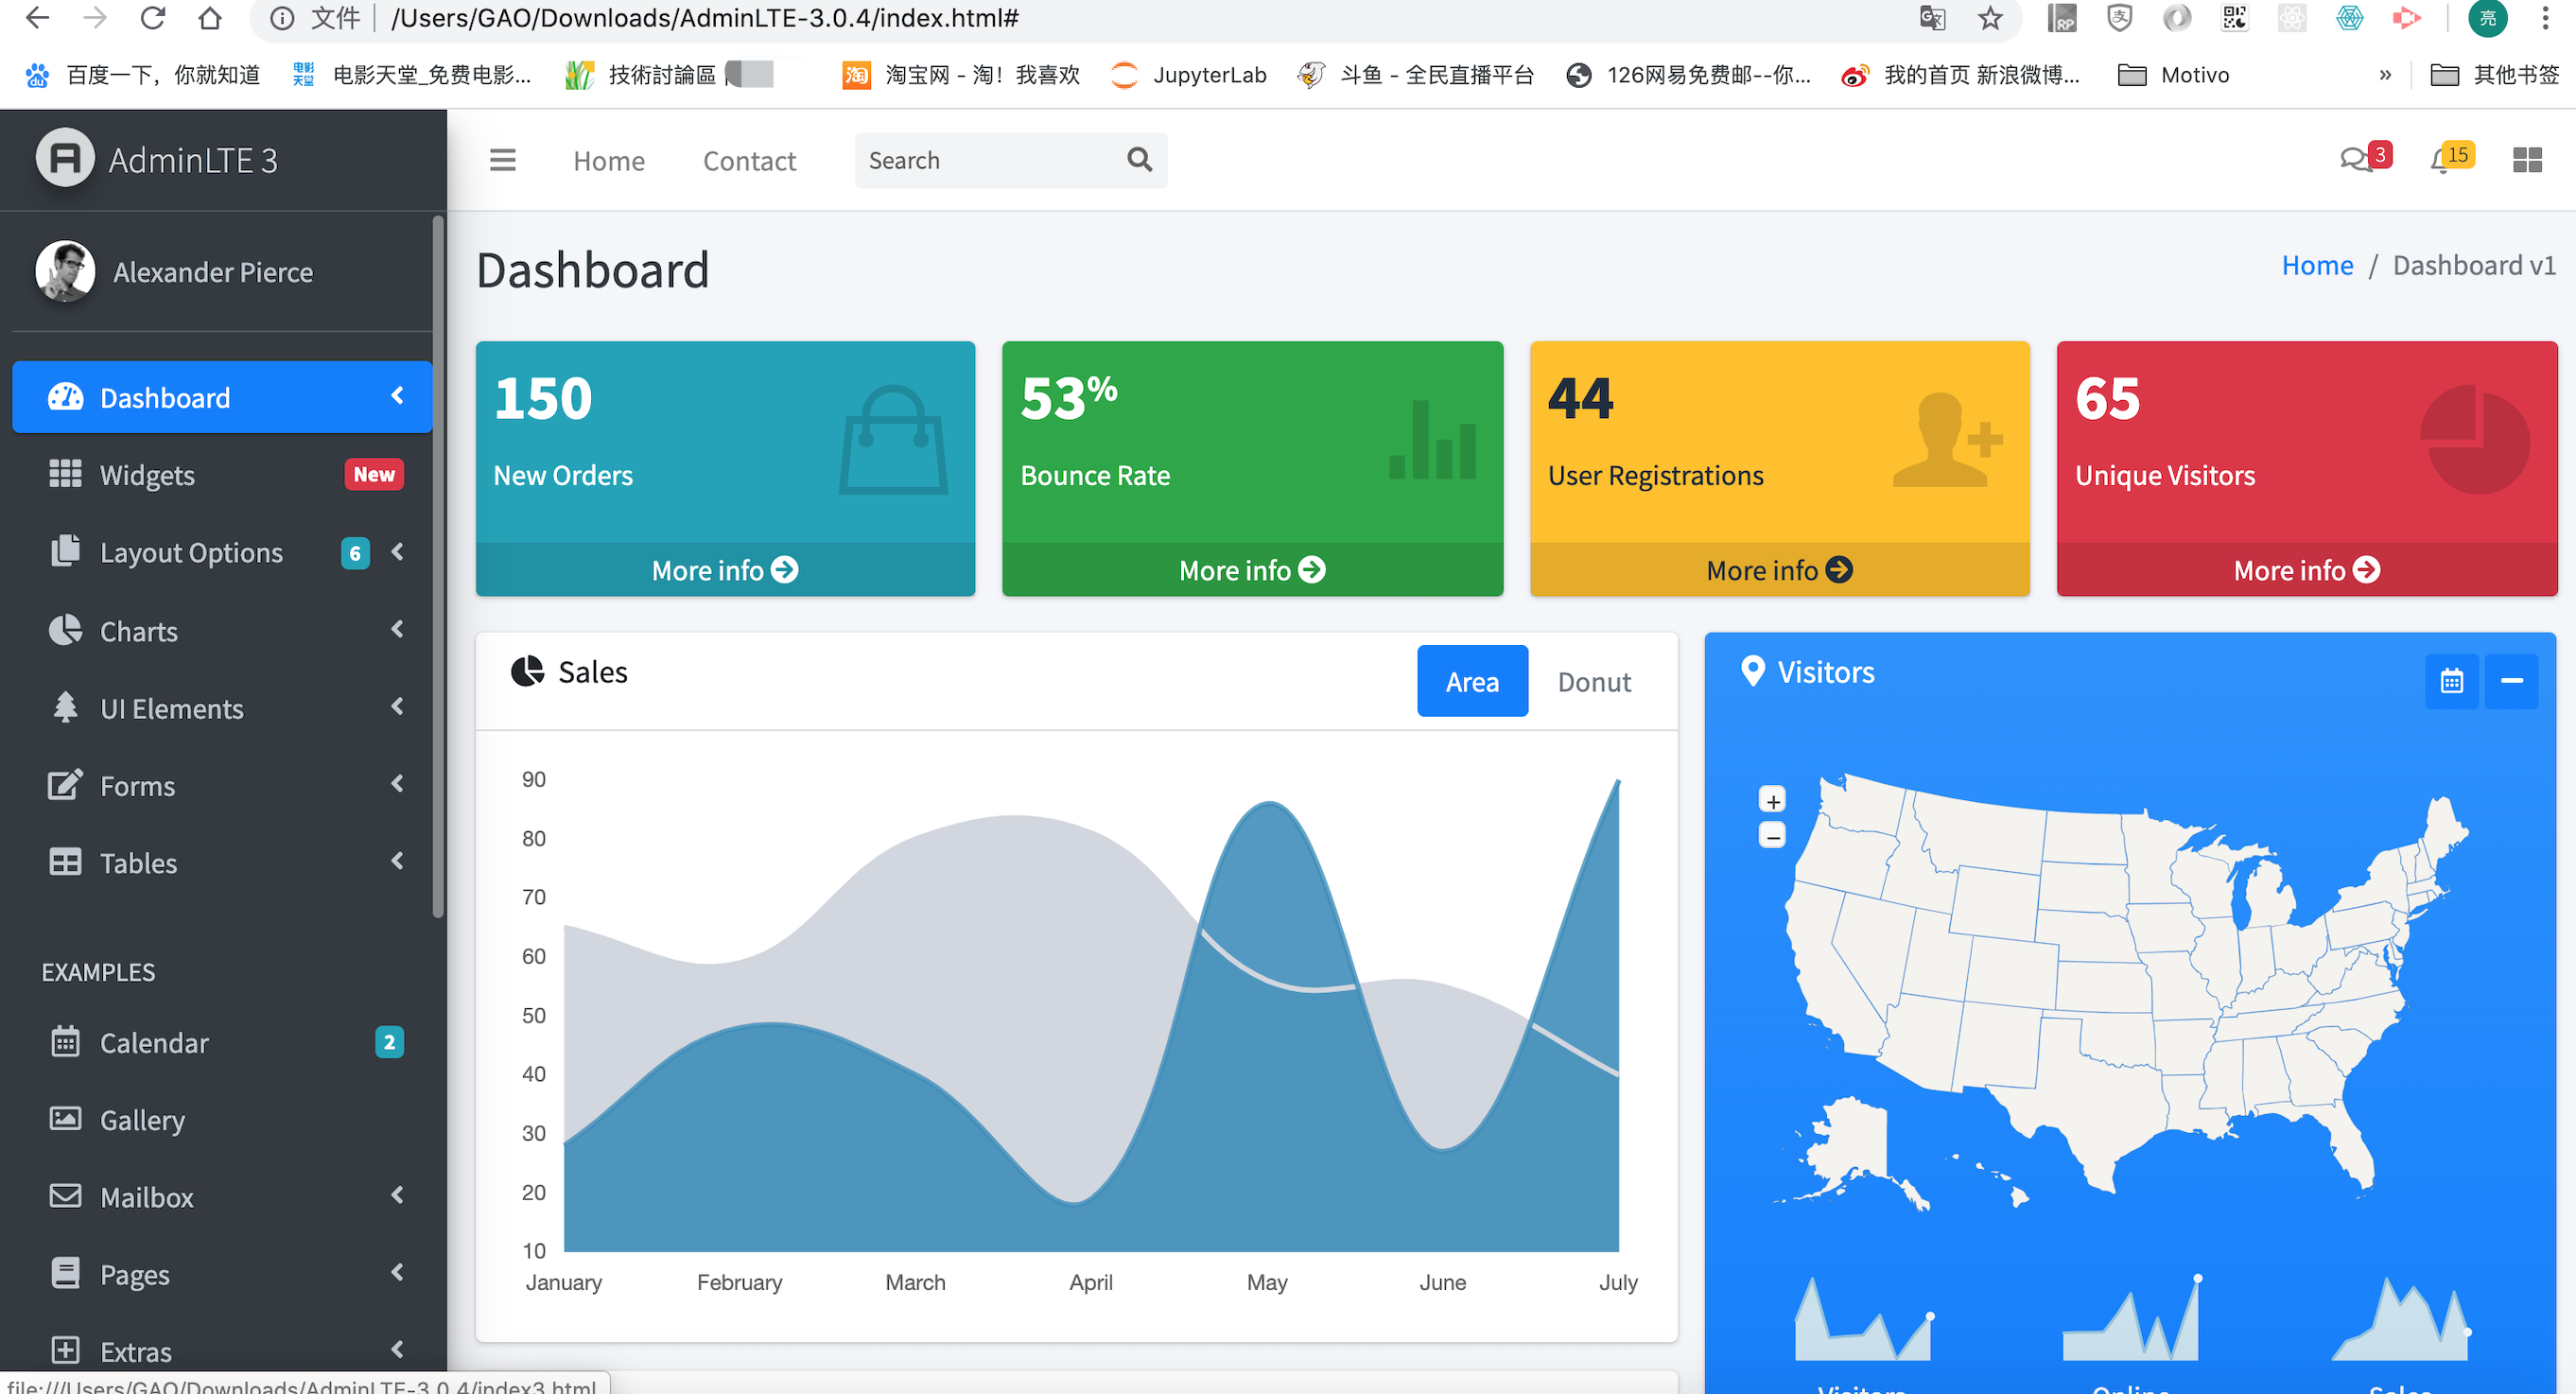Select the Area tab in Sales
Screen dimensions: 2576x1394
[x=1471, y=682]
